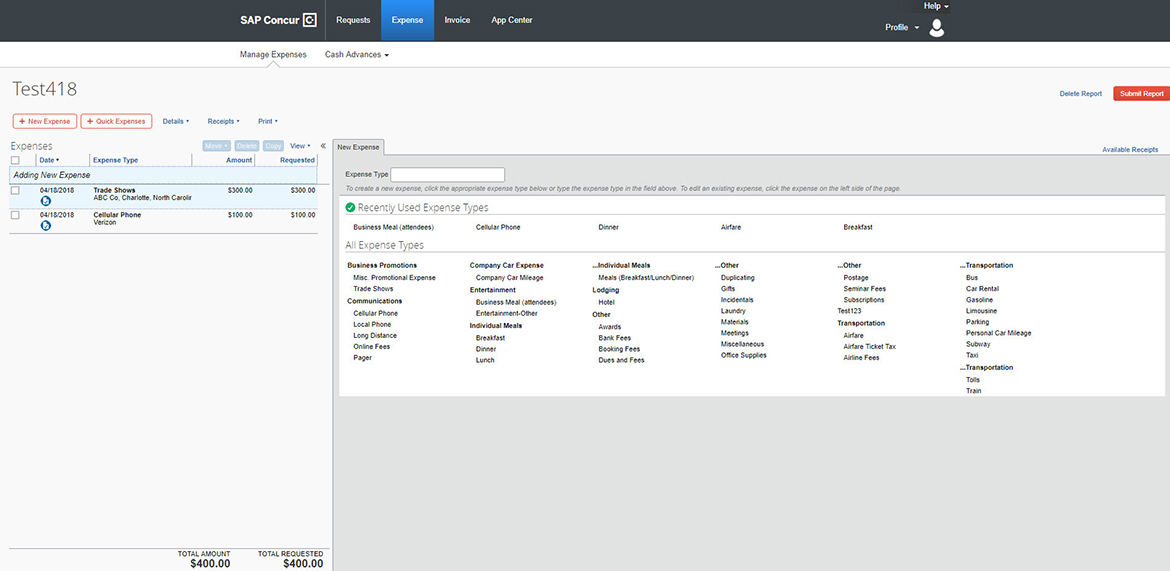Select Hotel under Lodging expense types

pos(606,302)
